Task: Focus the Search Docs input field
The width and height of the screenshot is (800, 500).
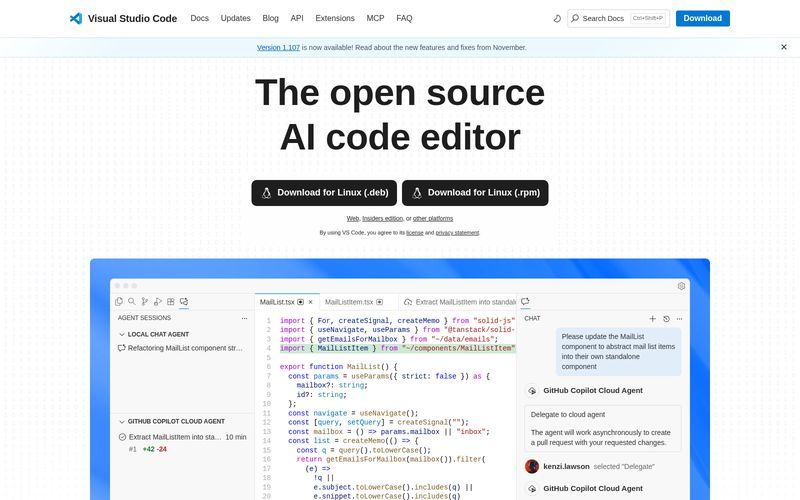Action: click(x=618, y=18)
